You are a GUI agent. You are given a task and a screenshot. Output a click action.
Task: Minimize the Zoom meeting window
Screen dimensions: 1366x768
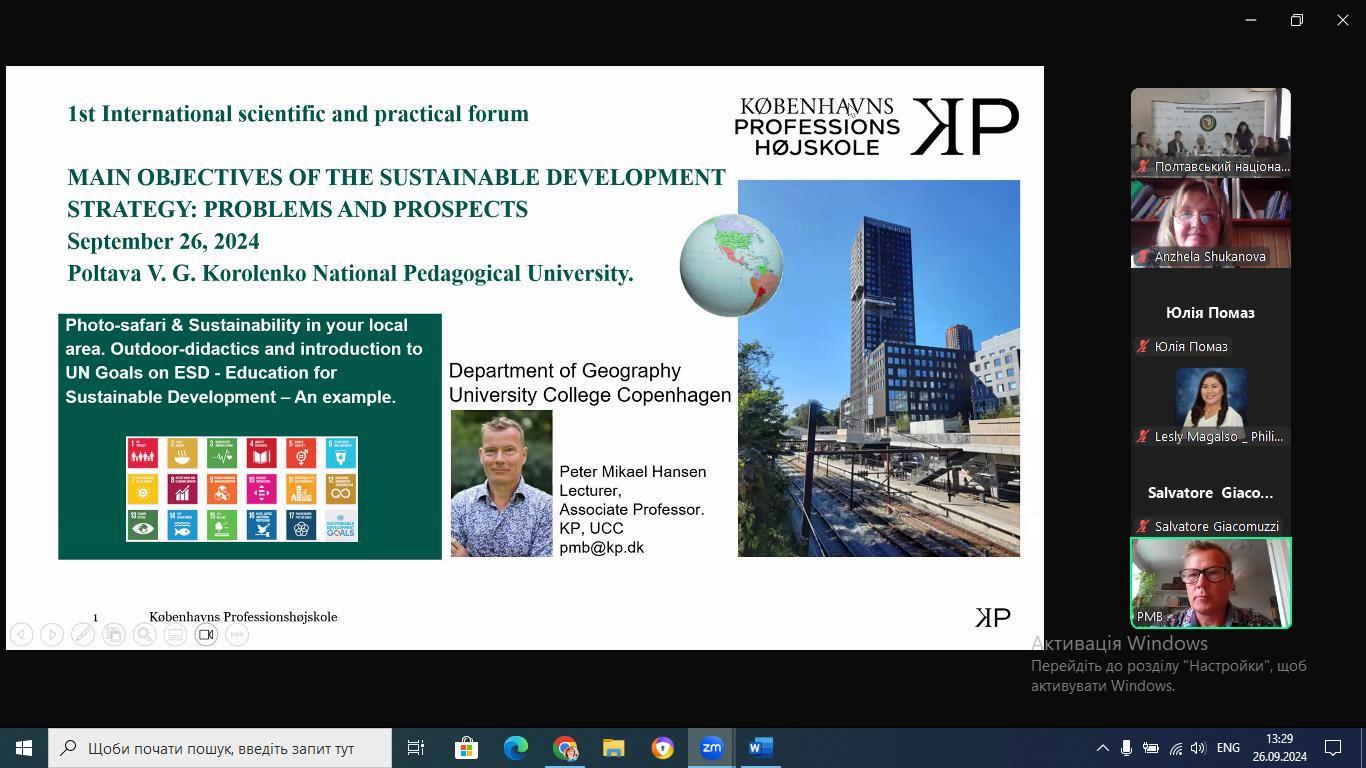click(1251, 20)
